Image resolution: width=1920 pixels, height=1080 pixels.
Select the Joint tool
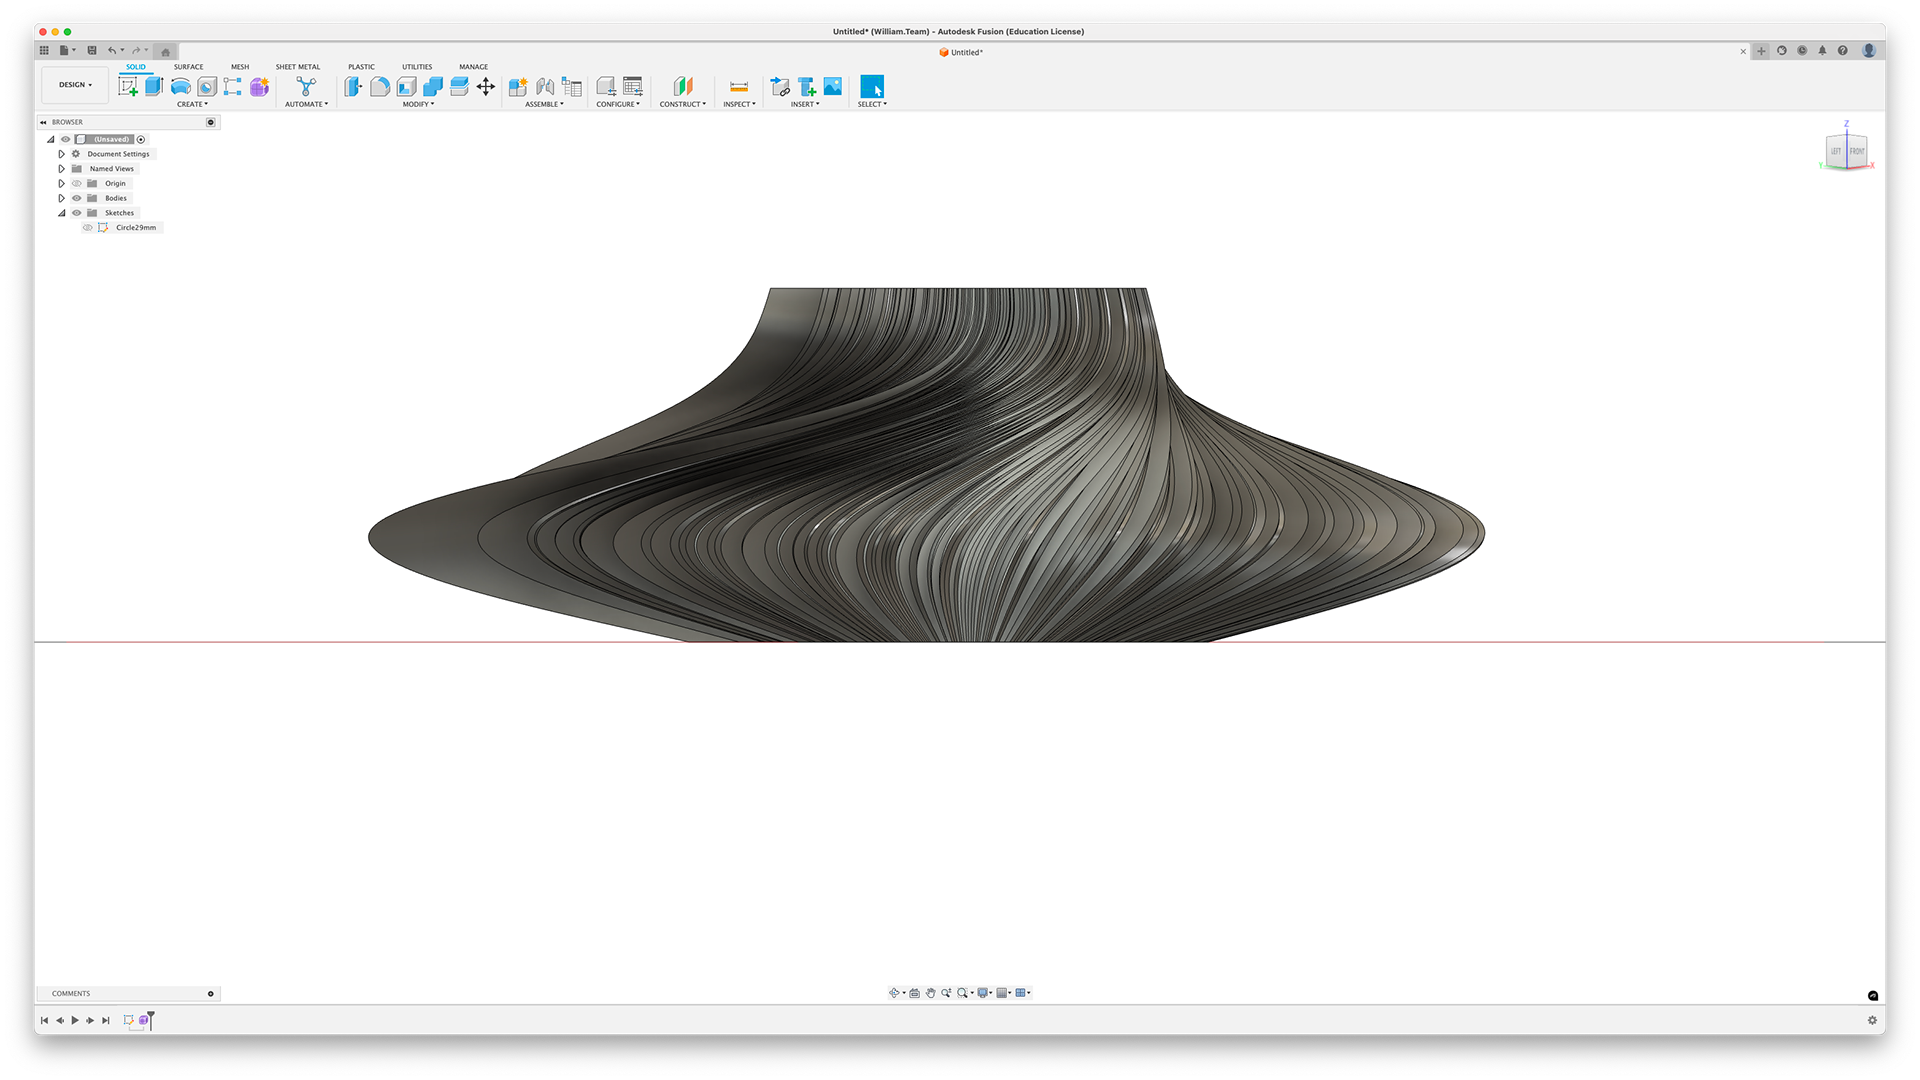point(545,87)
